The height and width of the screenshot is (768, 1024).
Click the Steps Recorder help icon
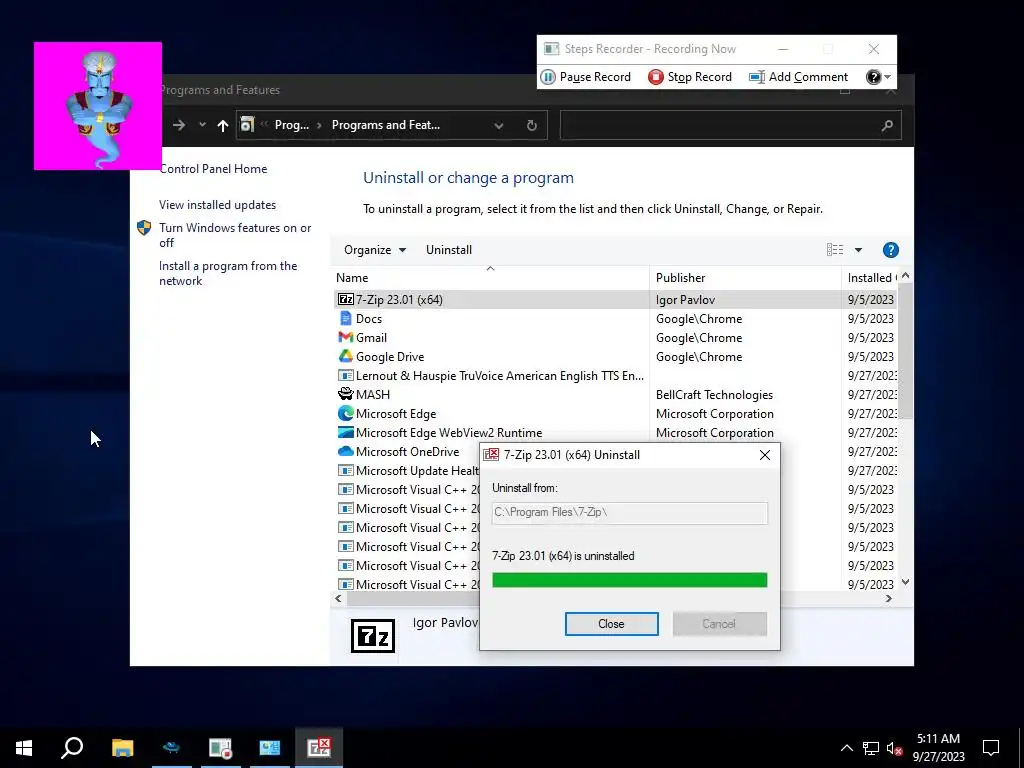pos(873,77)
